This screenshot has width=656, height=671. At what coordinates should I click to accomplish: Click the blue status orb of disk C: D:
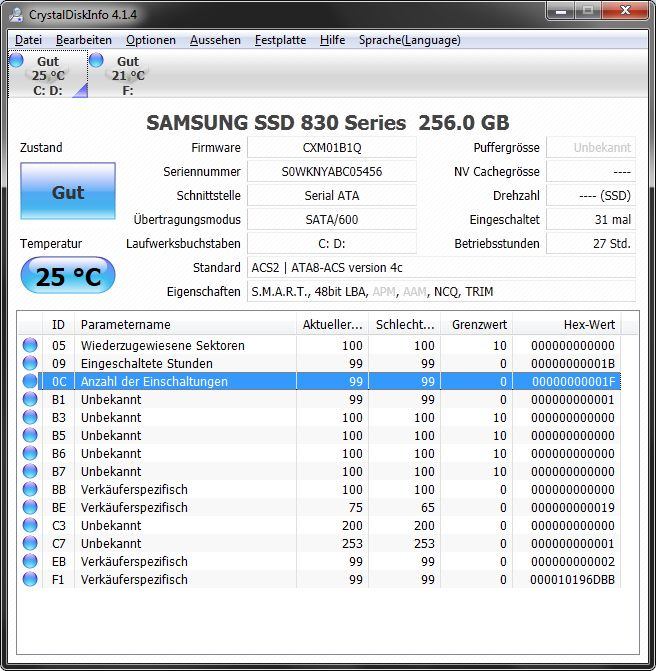click(x=16, y=60)
